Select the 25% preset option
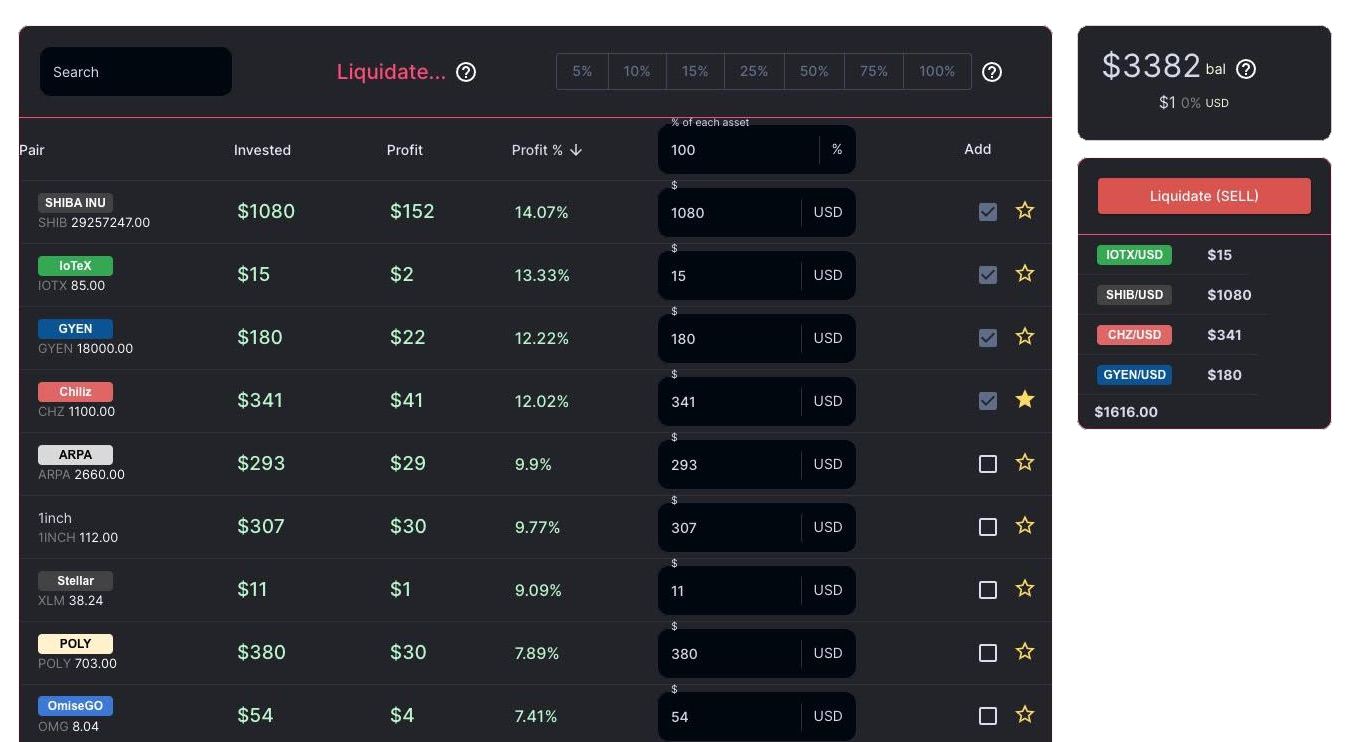Viewport: 1354px width, 742px height. pyautogui.click(x=754, y=72)
